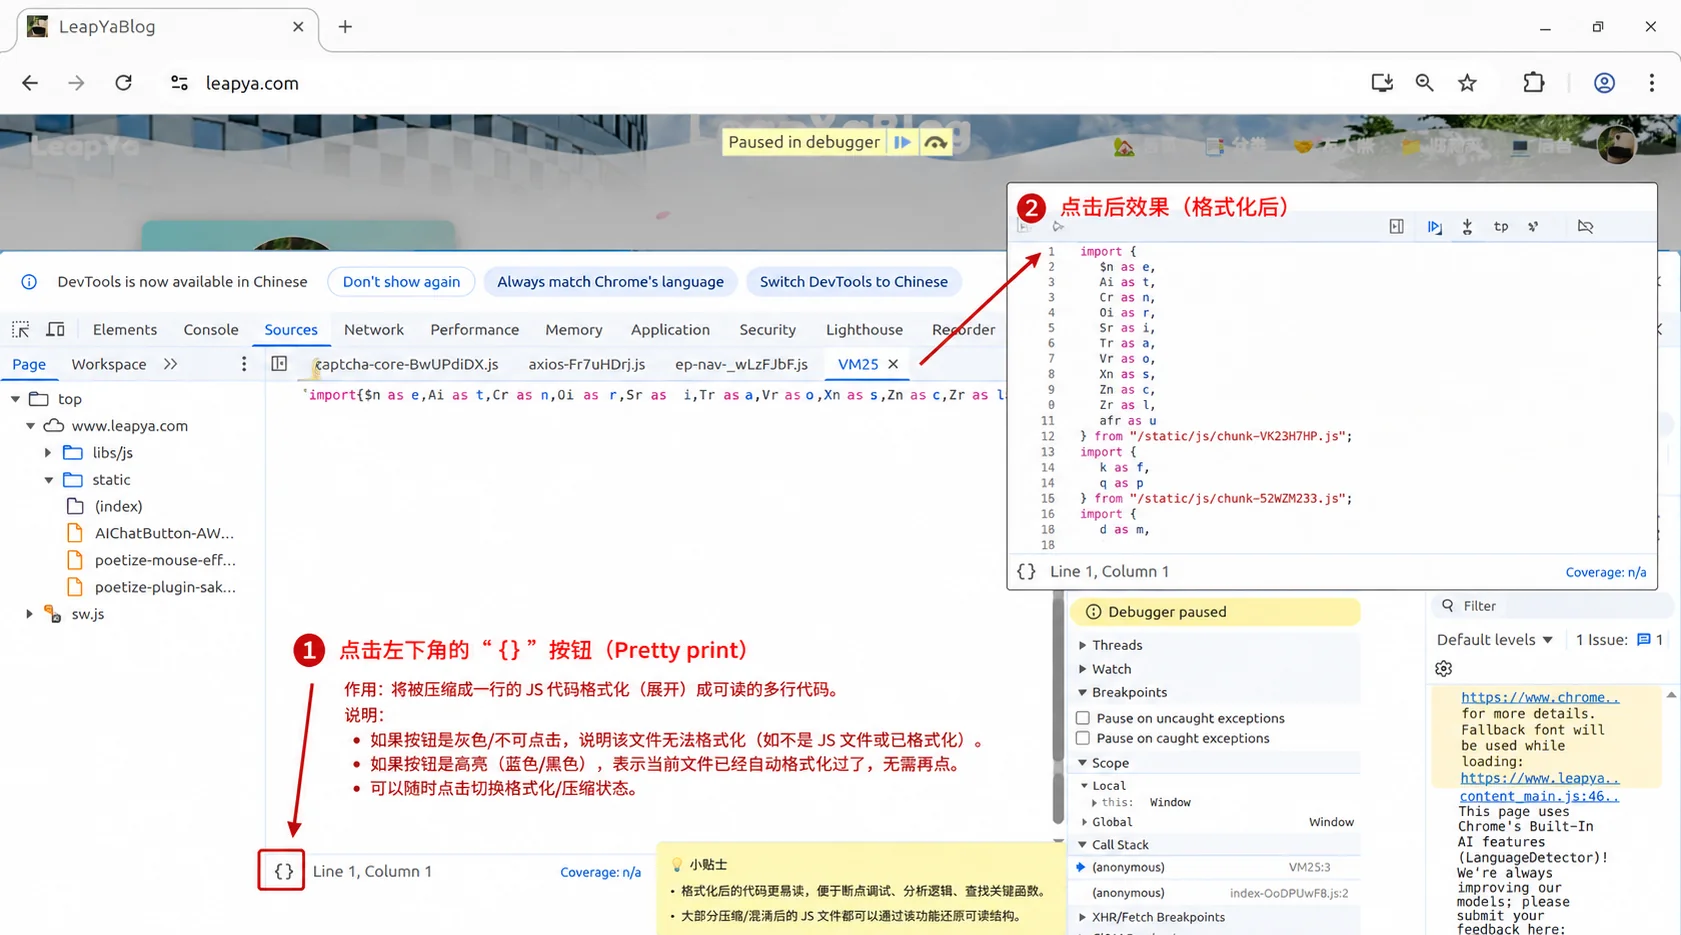Image resolution: width=1681 pixels, height=935 pixels.
Task: Open the Extensions puzzle icon
Action: 1534,83
